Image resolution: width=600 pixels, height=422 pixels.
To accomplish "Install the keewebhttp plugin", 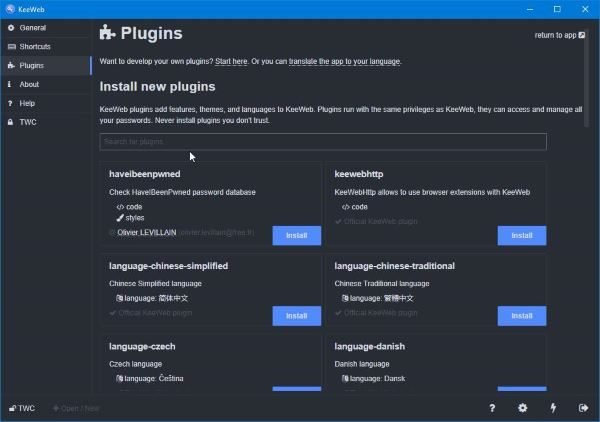I will coord(521,235).
